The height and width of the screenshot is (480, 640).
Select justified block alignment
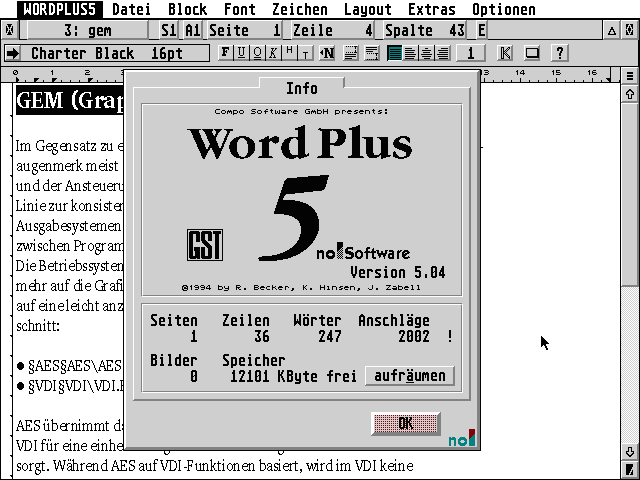[394, 53]
